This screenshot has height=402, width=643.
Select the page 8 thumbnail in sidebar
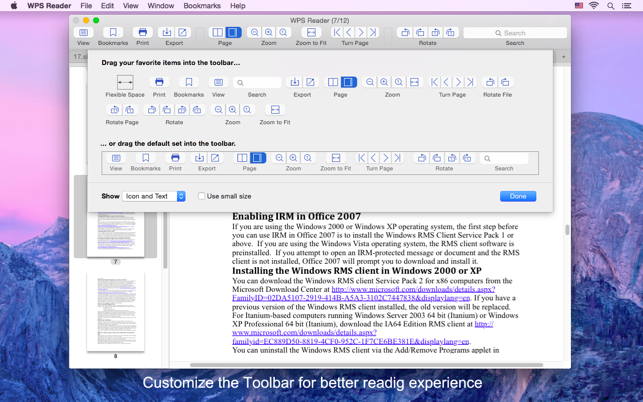115,311
